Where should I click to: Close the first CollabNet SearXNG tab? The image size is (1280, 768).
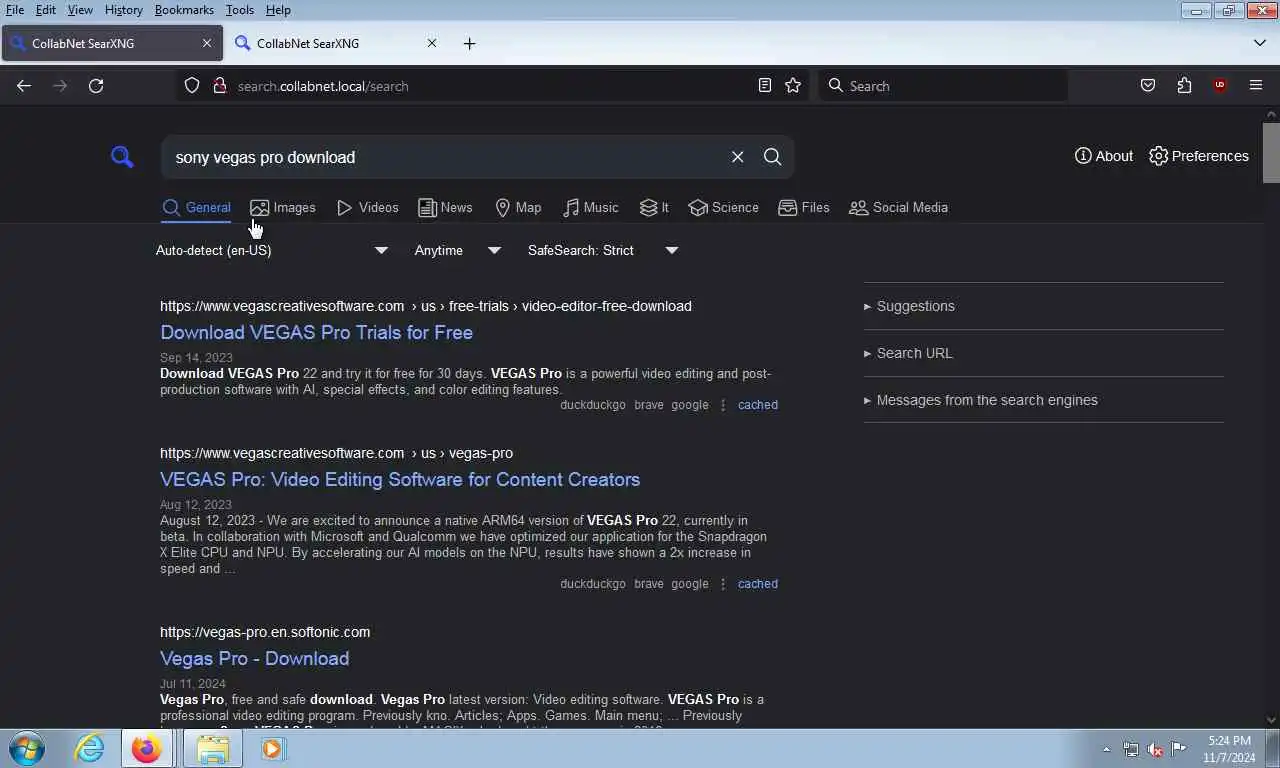click(207, 44)
